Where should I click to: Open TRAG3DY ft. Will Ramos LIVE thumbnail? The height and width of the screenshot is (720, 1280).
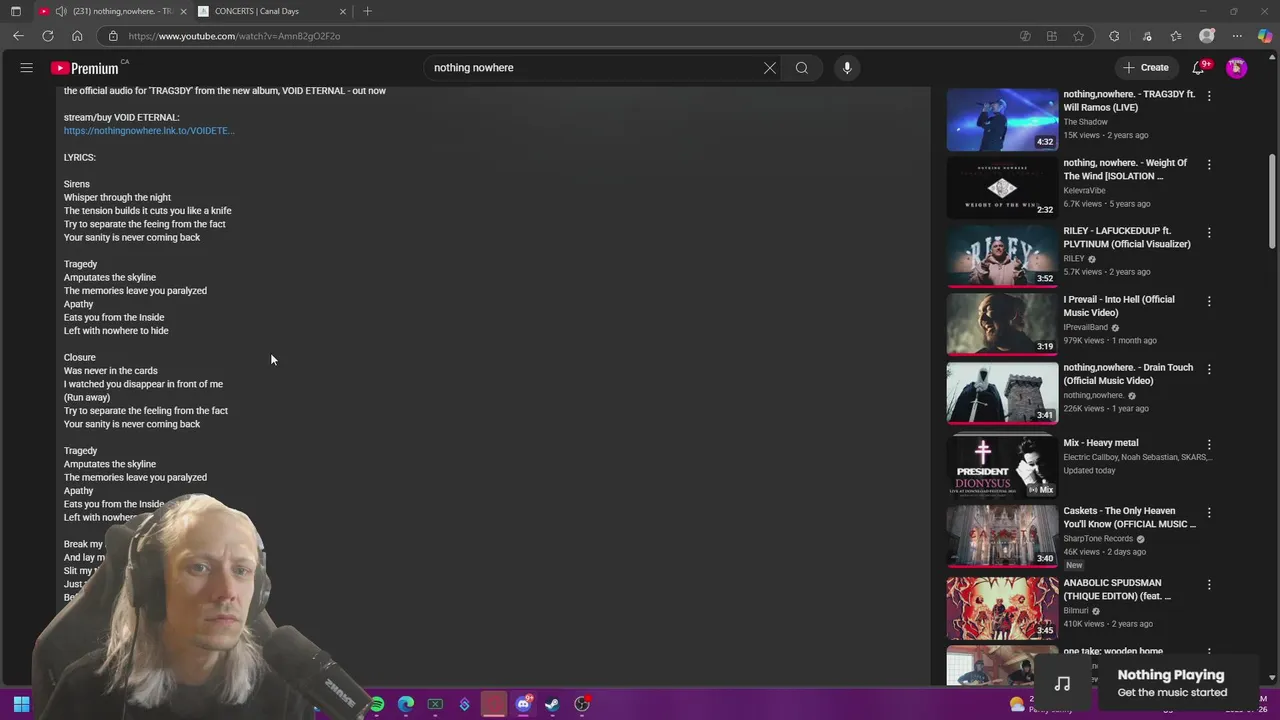pos(1002,119)
